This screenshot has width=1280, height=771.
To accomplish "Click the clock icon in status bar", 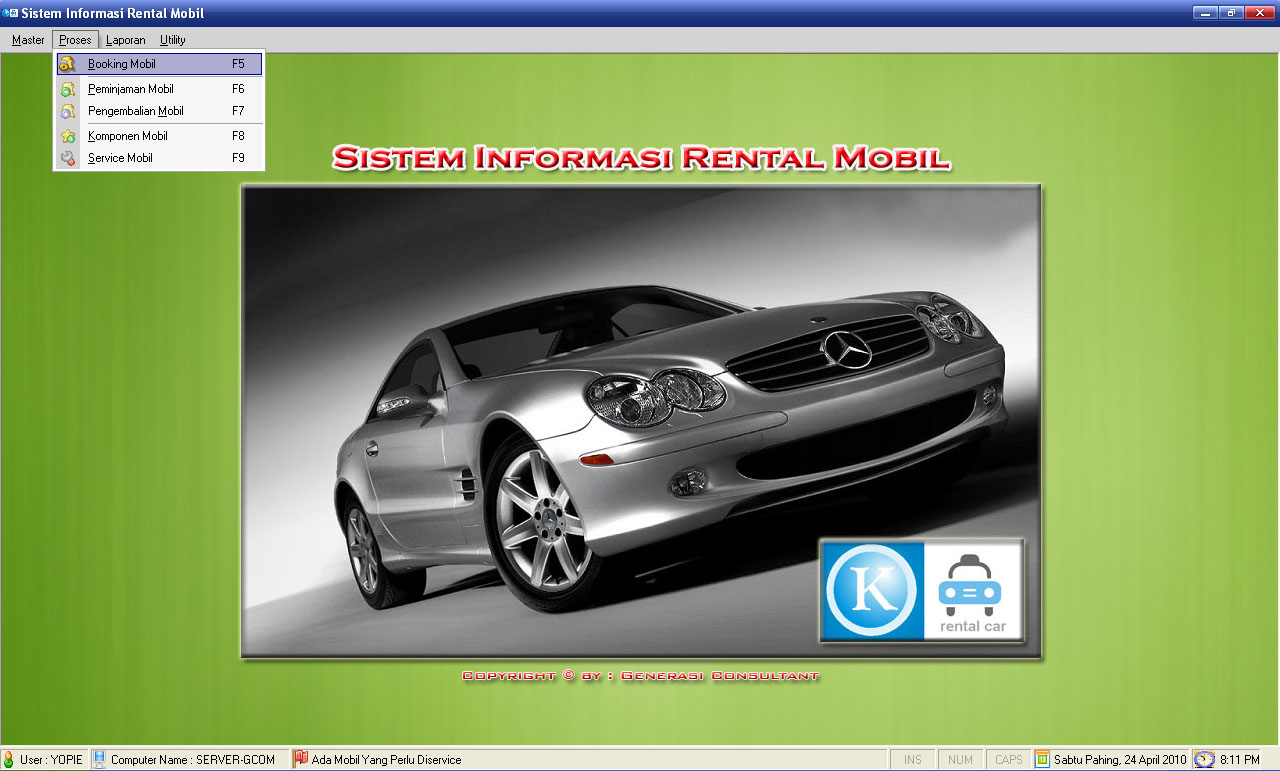I will 1205,760.
